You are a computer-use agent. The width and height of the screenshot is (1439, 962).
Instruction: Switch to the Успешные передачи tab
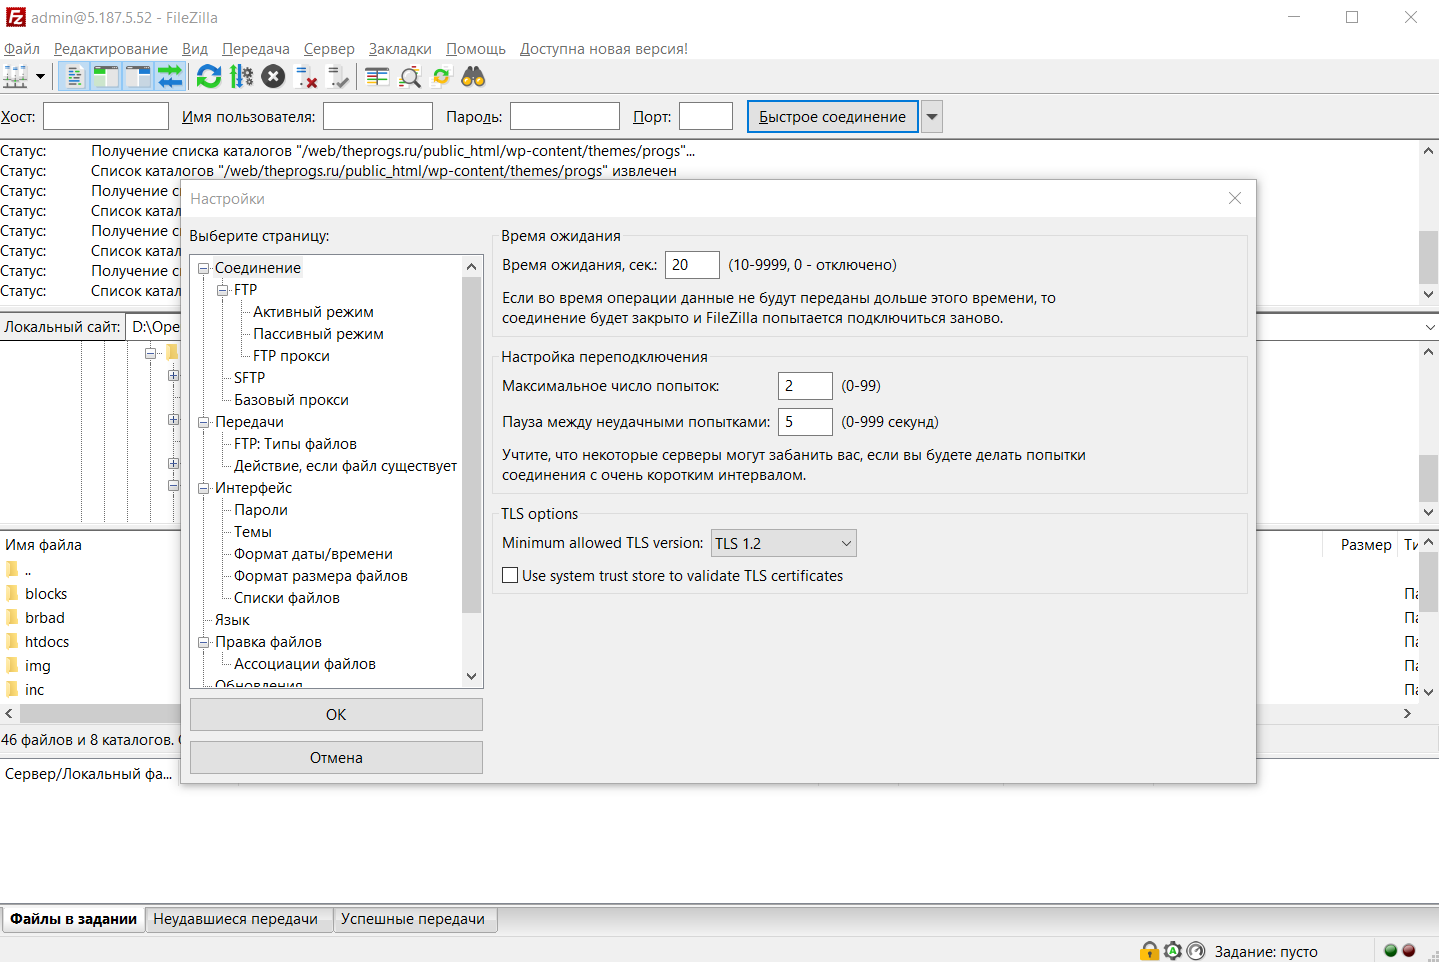click(413, 919)
